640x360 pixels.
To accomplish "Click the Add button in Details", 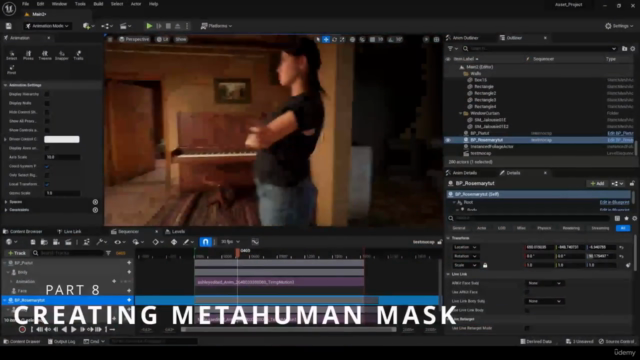I will [x=597, y=184].
